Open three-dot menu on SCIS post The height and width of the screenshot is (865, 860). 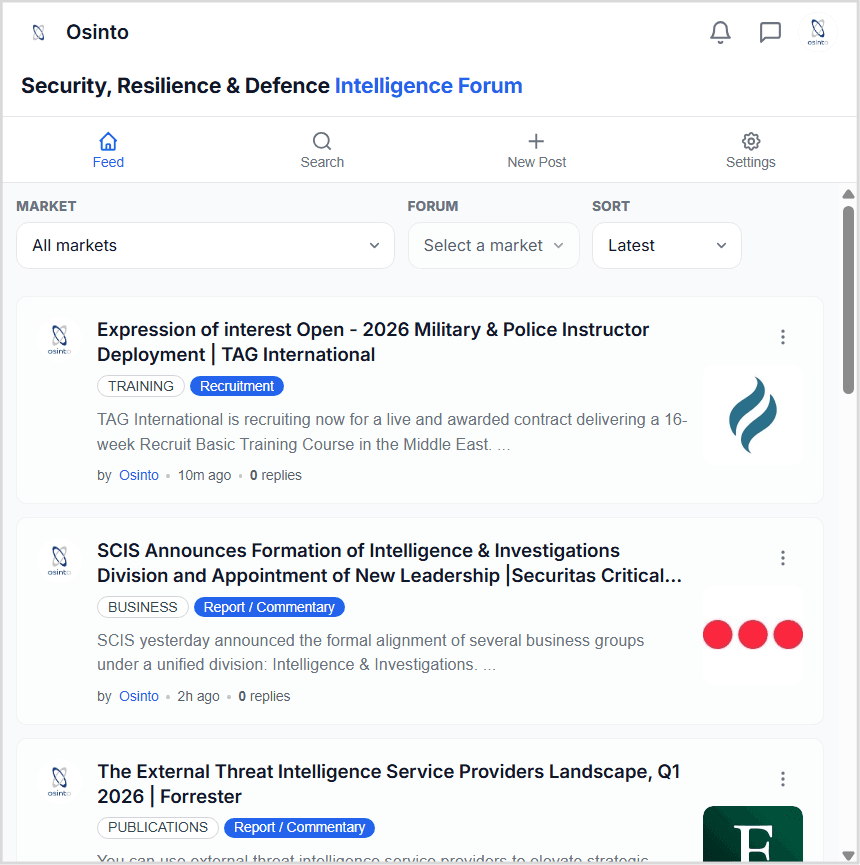[783, 558]
